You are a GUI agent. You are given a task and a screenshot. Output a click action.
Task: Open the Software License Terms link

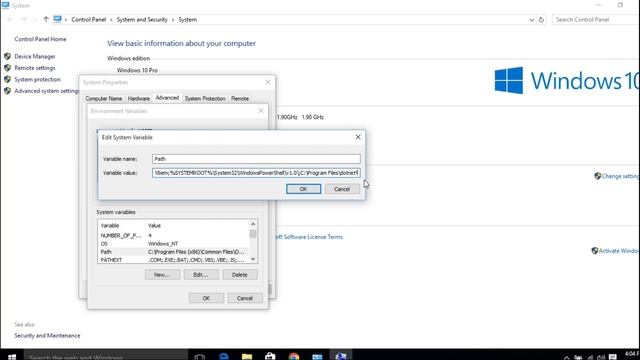[309, 237]
